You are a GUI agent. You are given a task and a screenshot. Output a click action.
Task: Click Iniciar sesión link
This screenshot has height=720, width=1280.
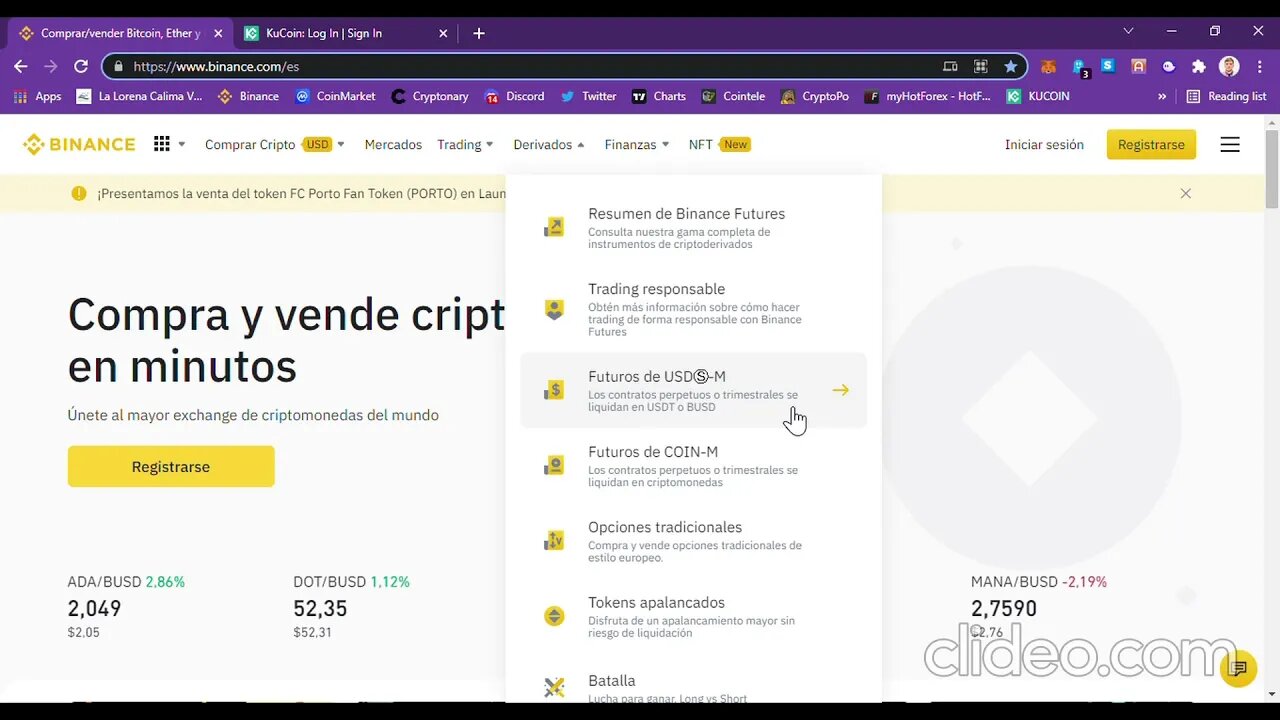[x=1044, y=144]
